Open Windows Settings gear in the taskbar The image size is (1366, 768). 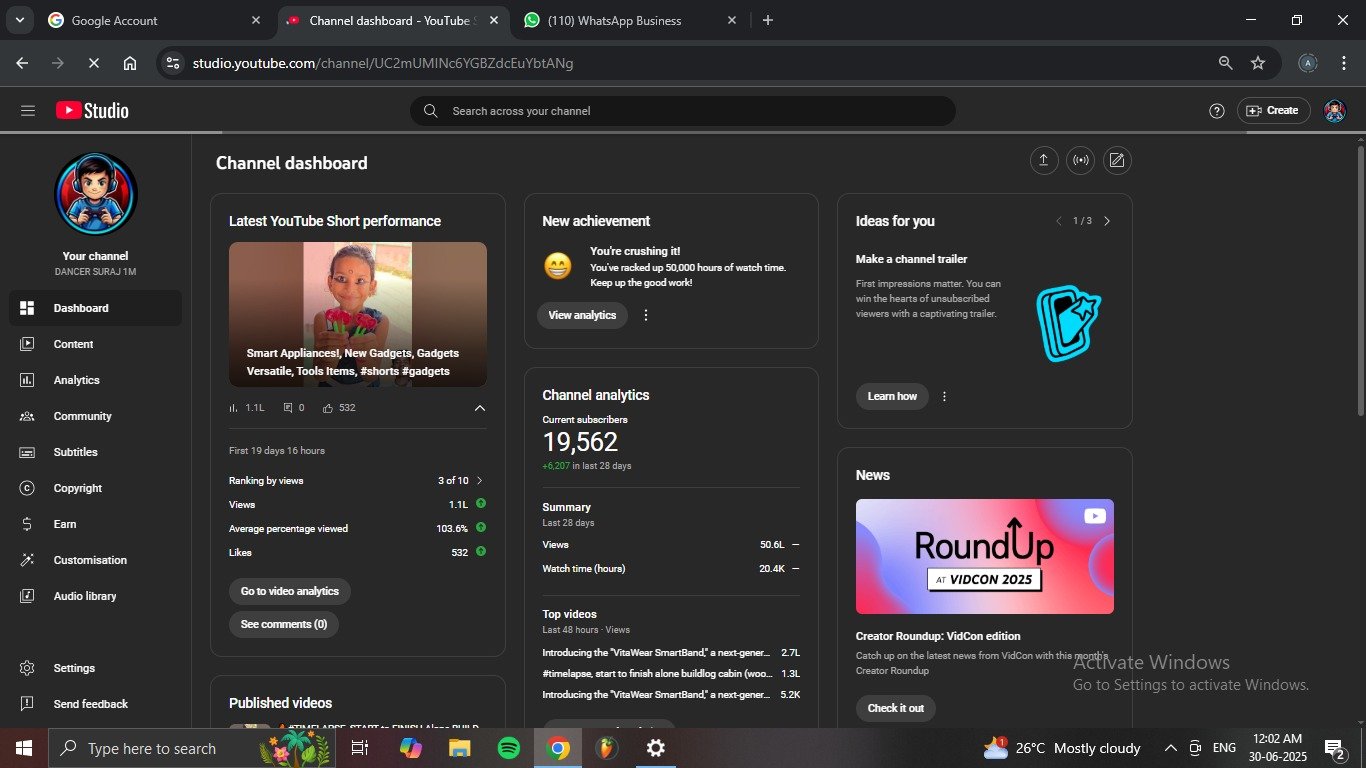(655, 748)
